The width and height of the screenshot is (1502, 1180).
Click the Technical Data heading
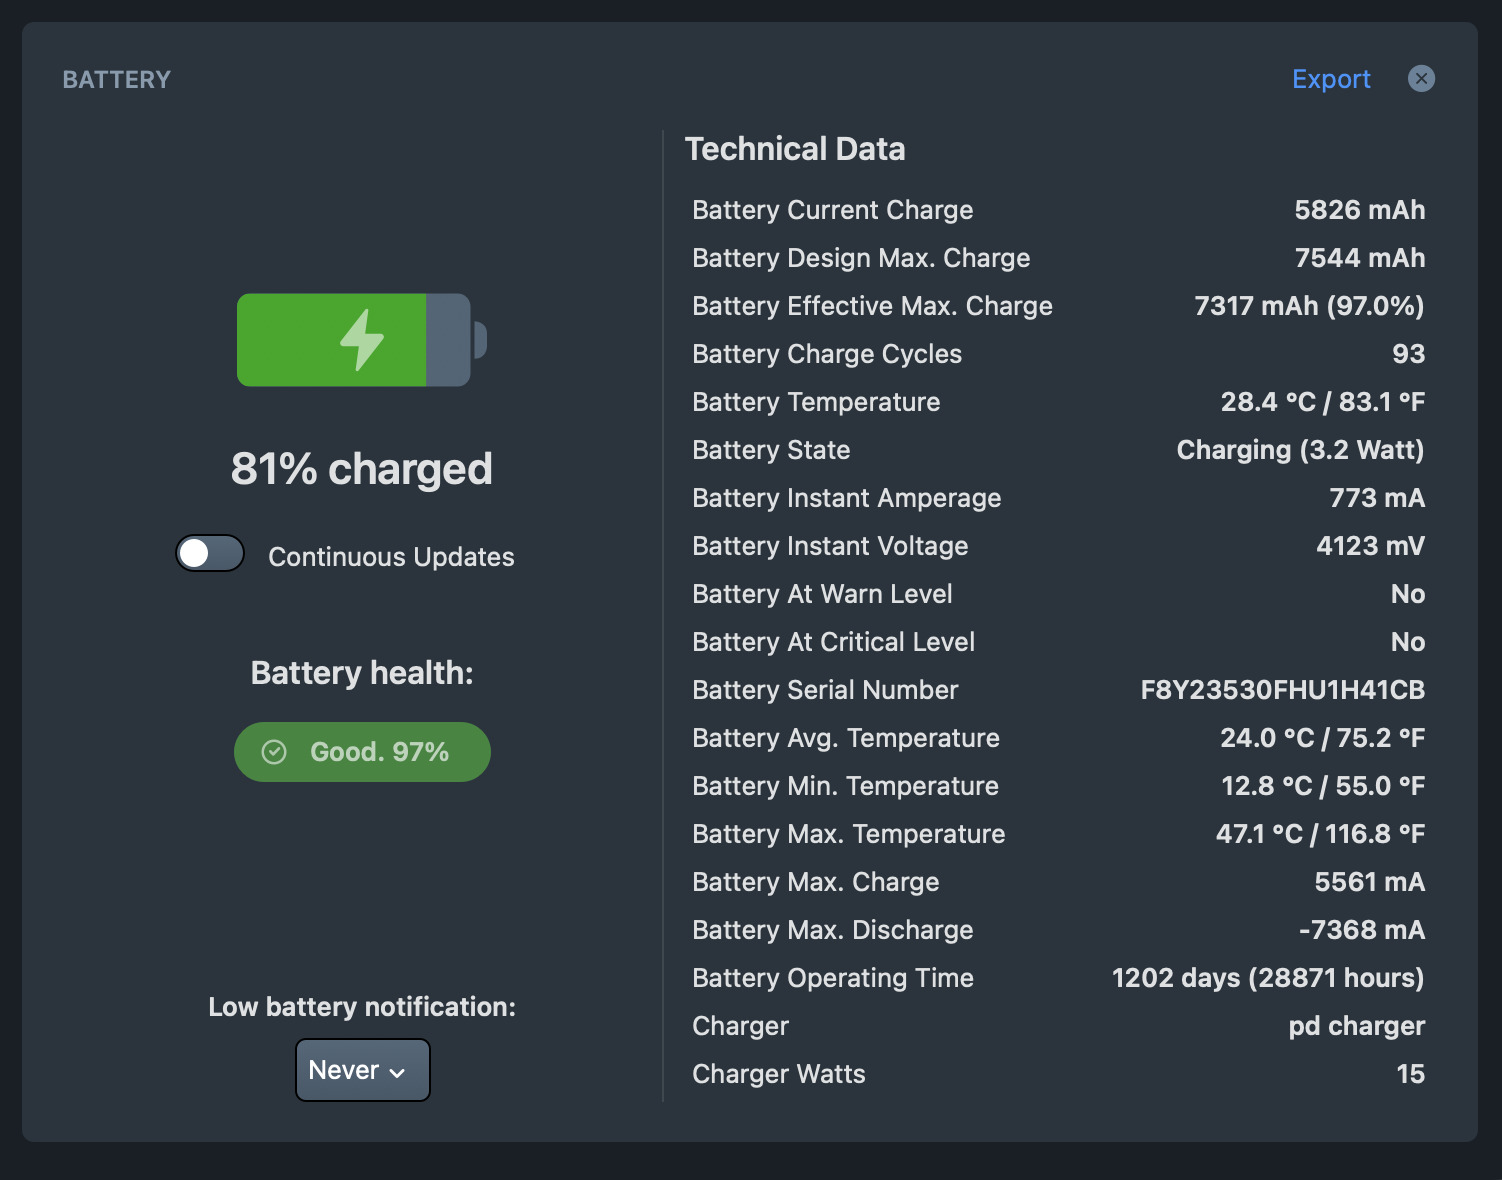coord(795,149)
